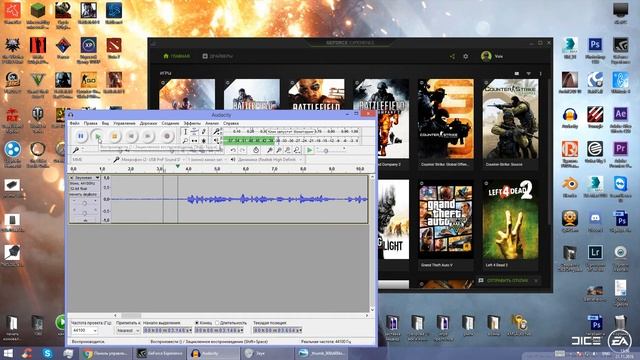Click the selection start time field
The width and height of the screenshot is (640, 360).
167,330
